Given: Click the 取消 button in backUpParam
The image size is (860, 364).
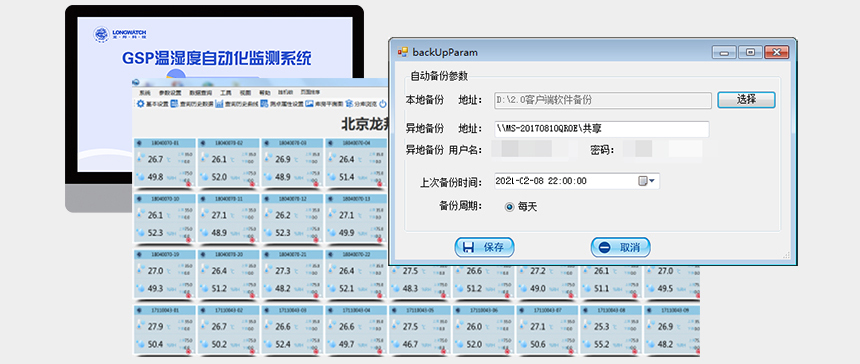Looking at the screenshot, I should 620,247.
